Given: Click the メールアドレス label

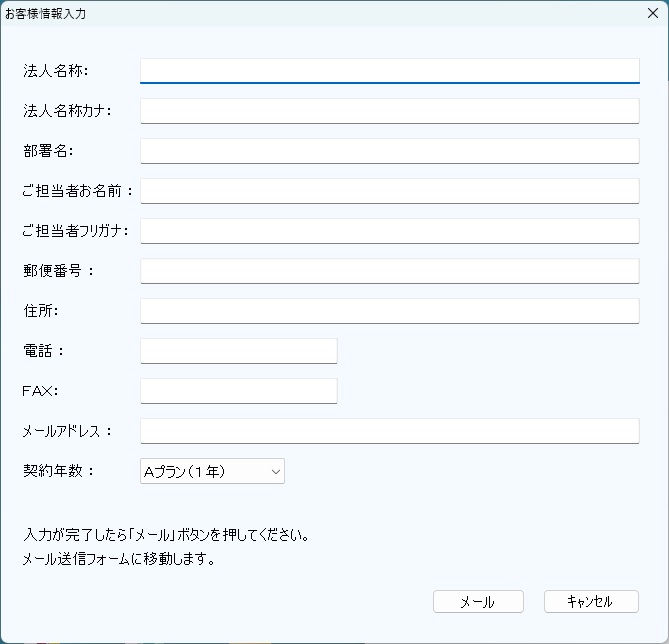Looking at the screenshot, I should pyautogui.click(x=67, y=431).
